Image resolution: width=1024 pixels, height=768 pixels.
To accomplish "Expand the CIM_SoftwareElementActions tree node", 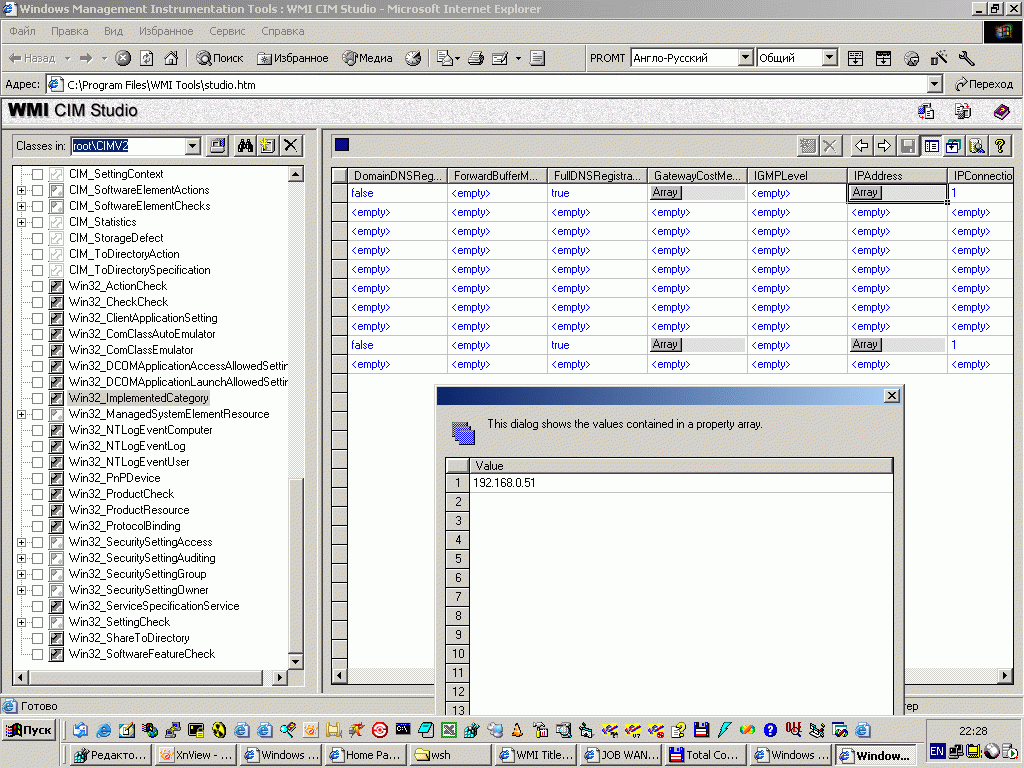I will [x=22, y=190].
